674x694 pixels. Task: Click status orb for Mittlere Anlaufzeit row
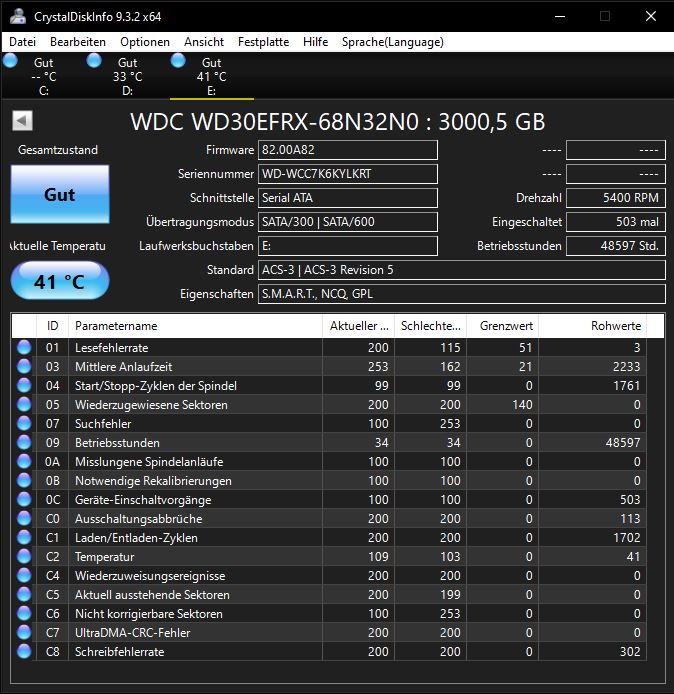pos(24,366)
